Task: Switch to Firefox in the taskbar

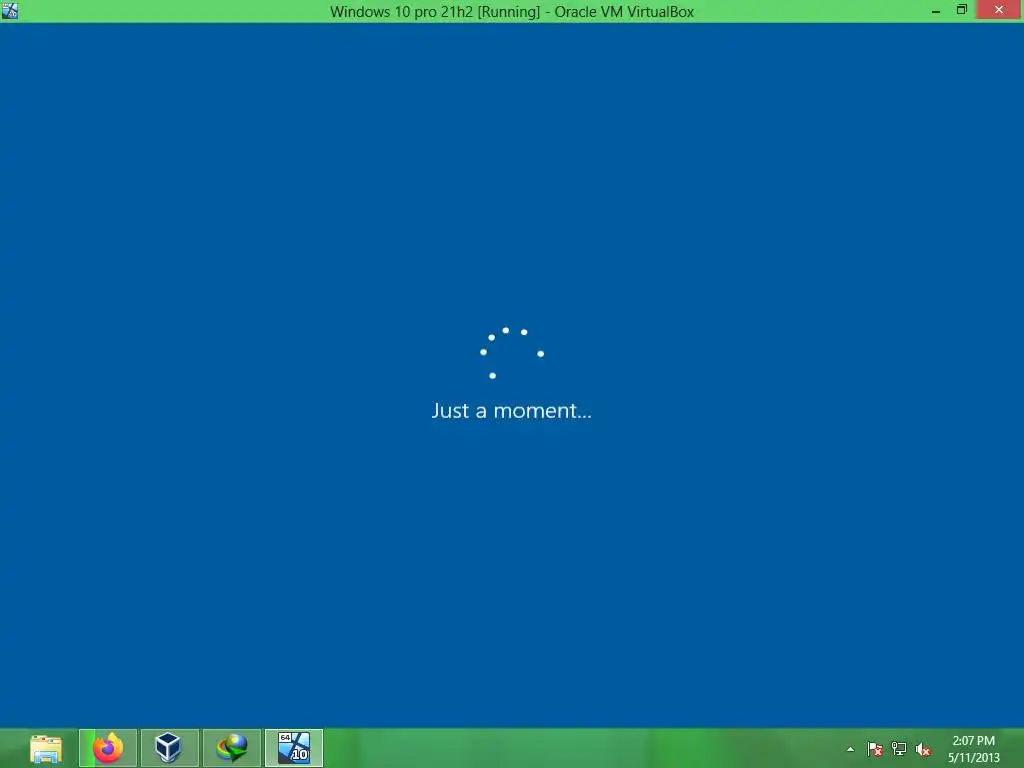Action: (108, 748)
